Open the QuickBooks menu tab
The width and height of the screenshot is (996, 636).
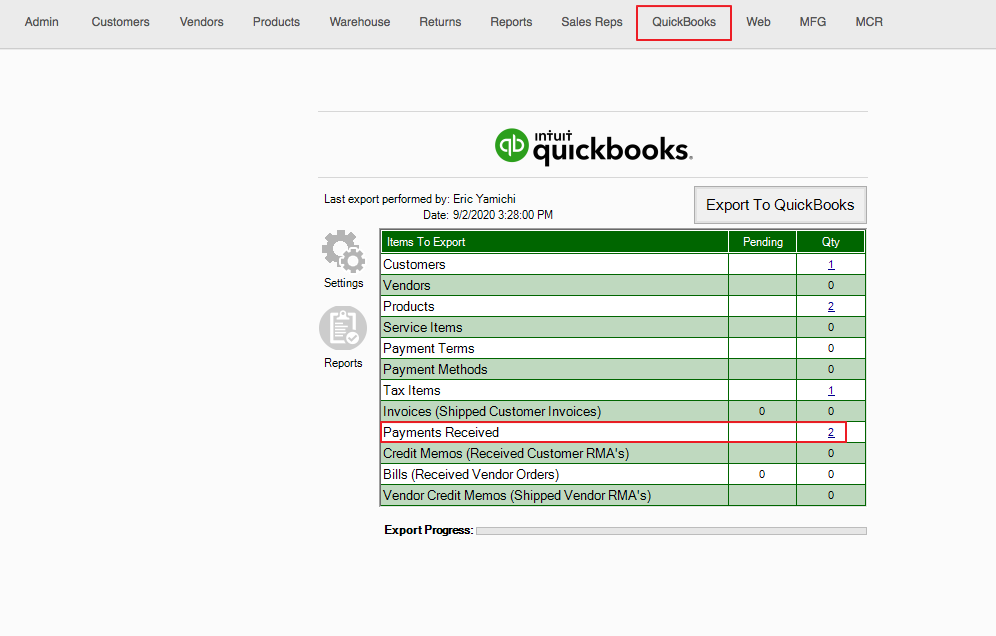(x=684, y=22)
